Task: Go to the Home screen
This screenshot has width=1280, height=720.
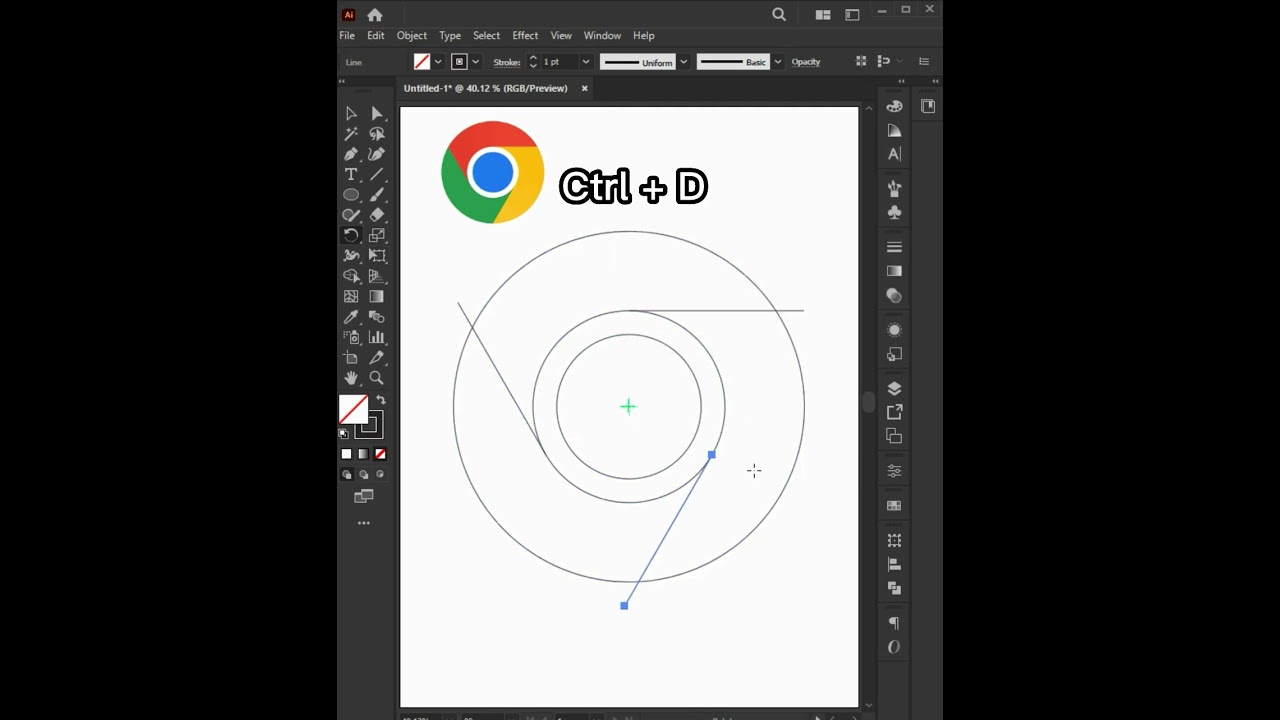Action: [x=375, y=15]
